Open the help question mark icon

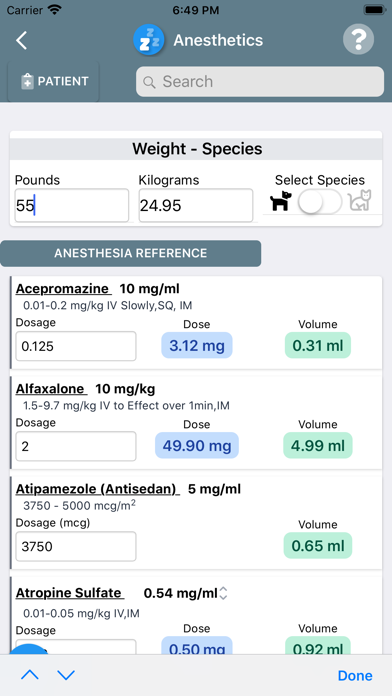pyautogui.click(x=358, y=40)
